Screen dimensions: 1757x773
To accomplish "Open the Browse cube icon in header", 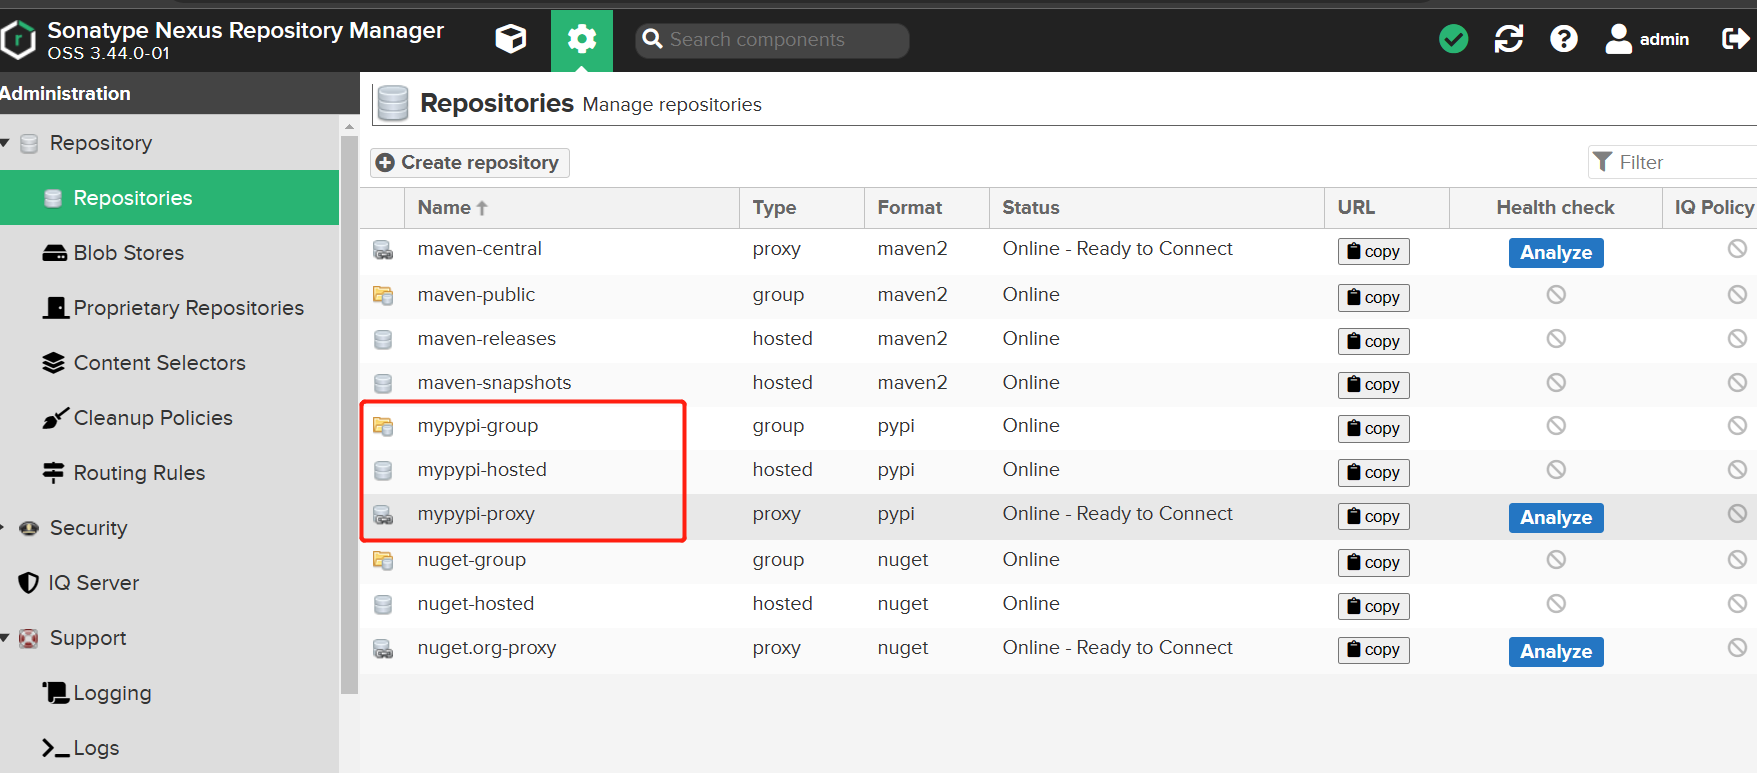I will tap(510, 39).
